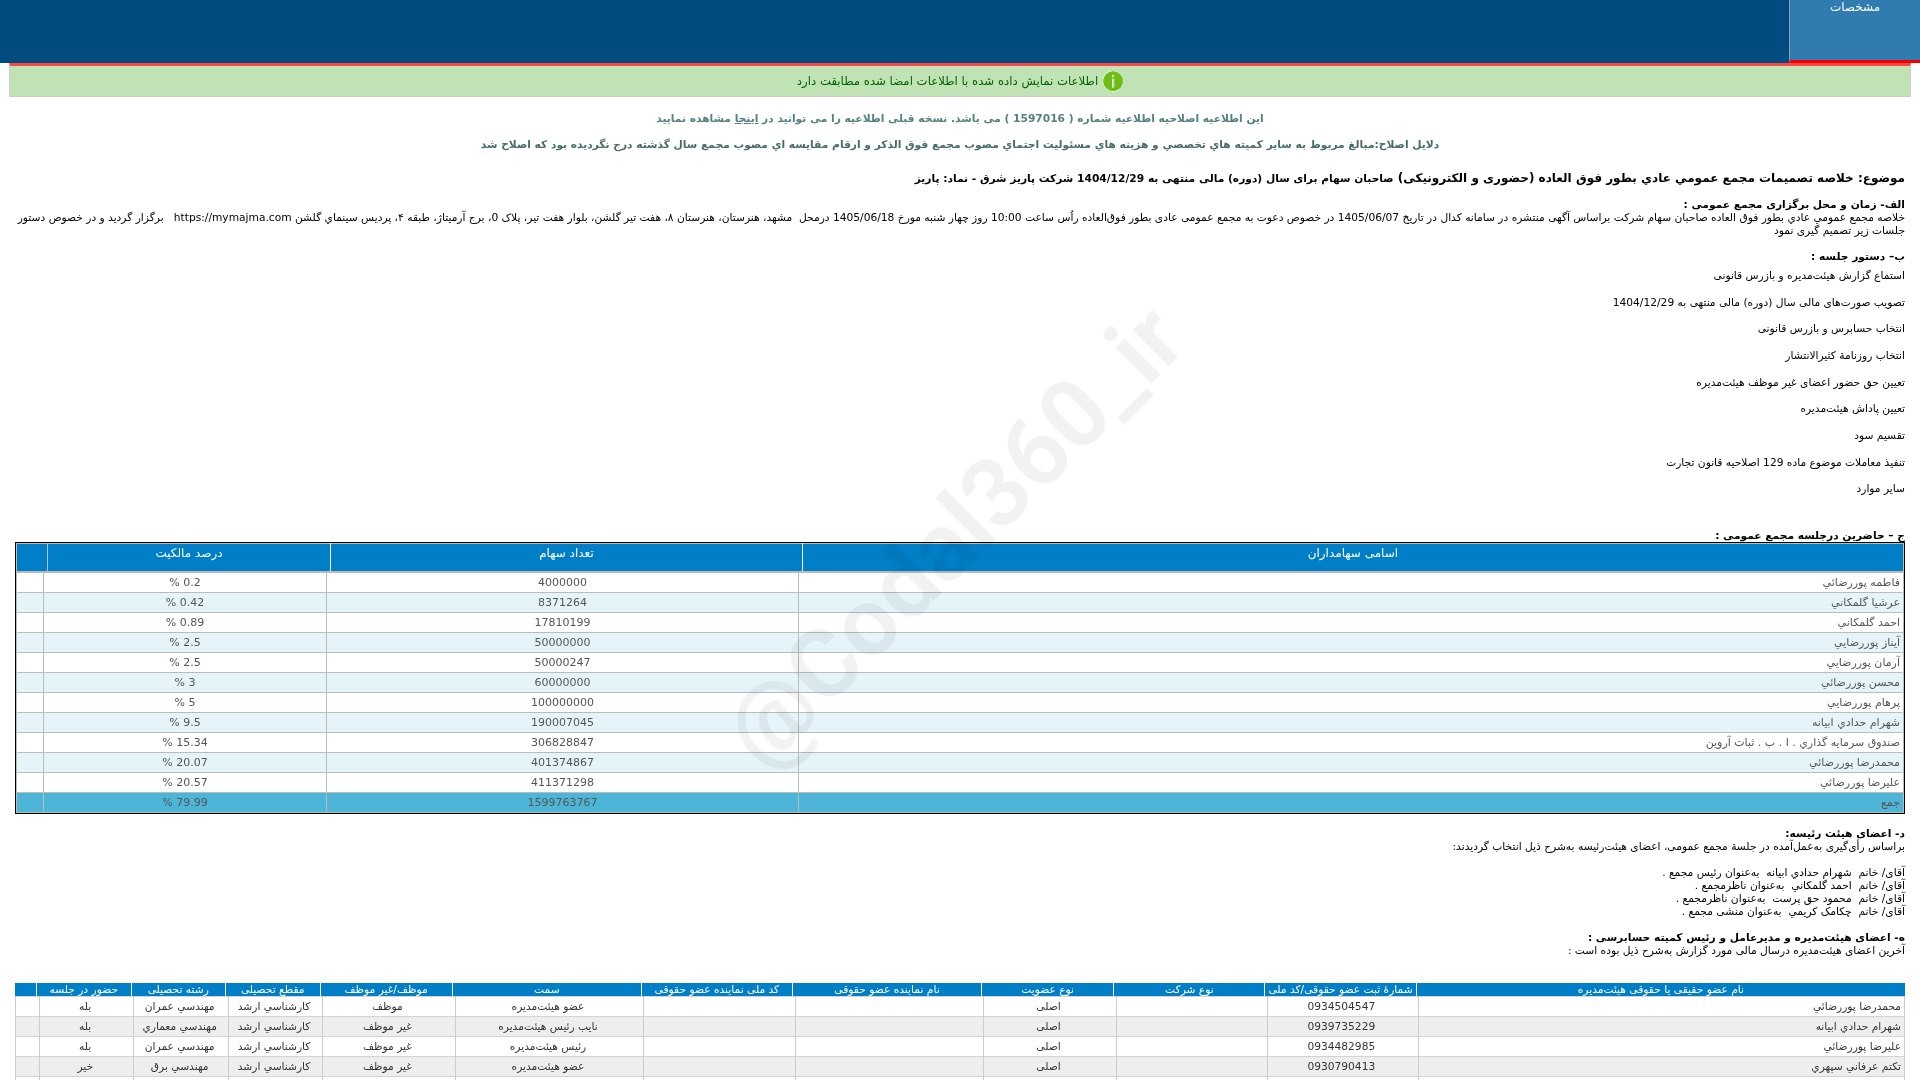The image size is (1920, 1080).
Task: Select shareholder row فاطمه پوررضائي
Action: coord(959,583)
